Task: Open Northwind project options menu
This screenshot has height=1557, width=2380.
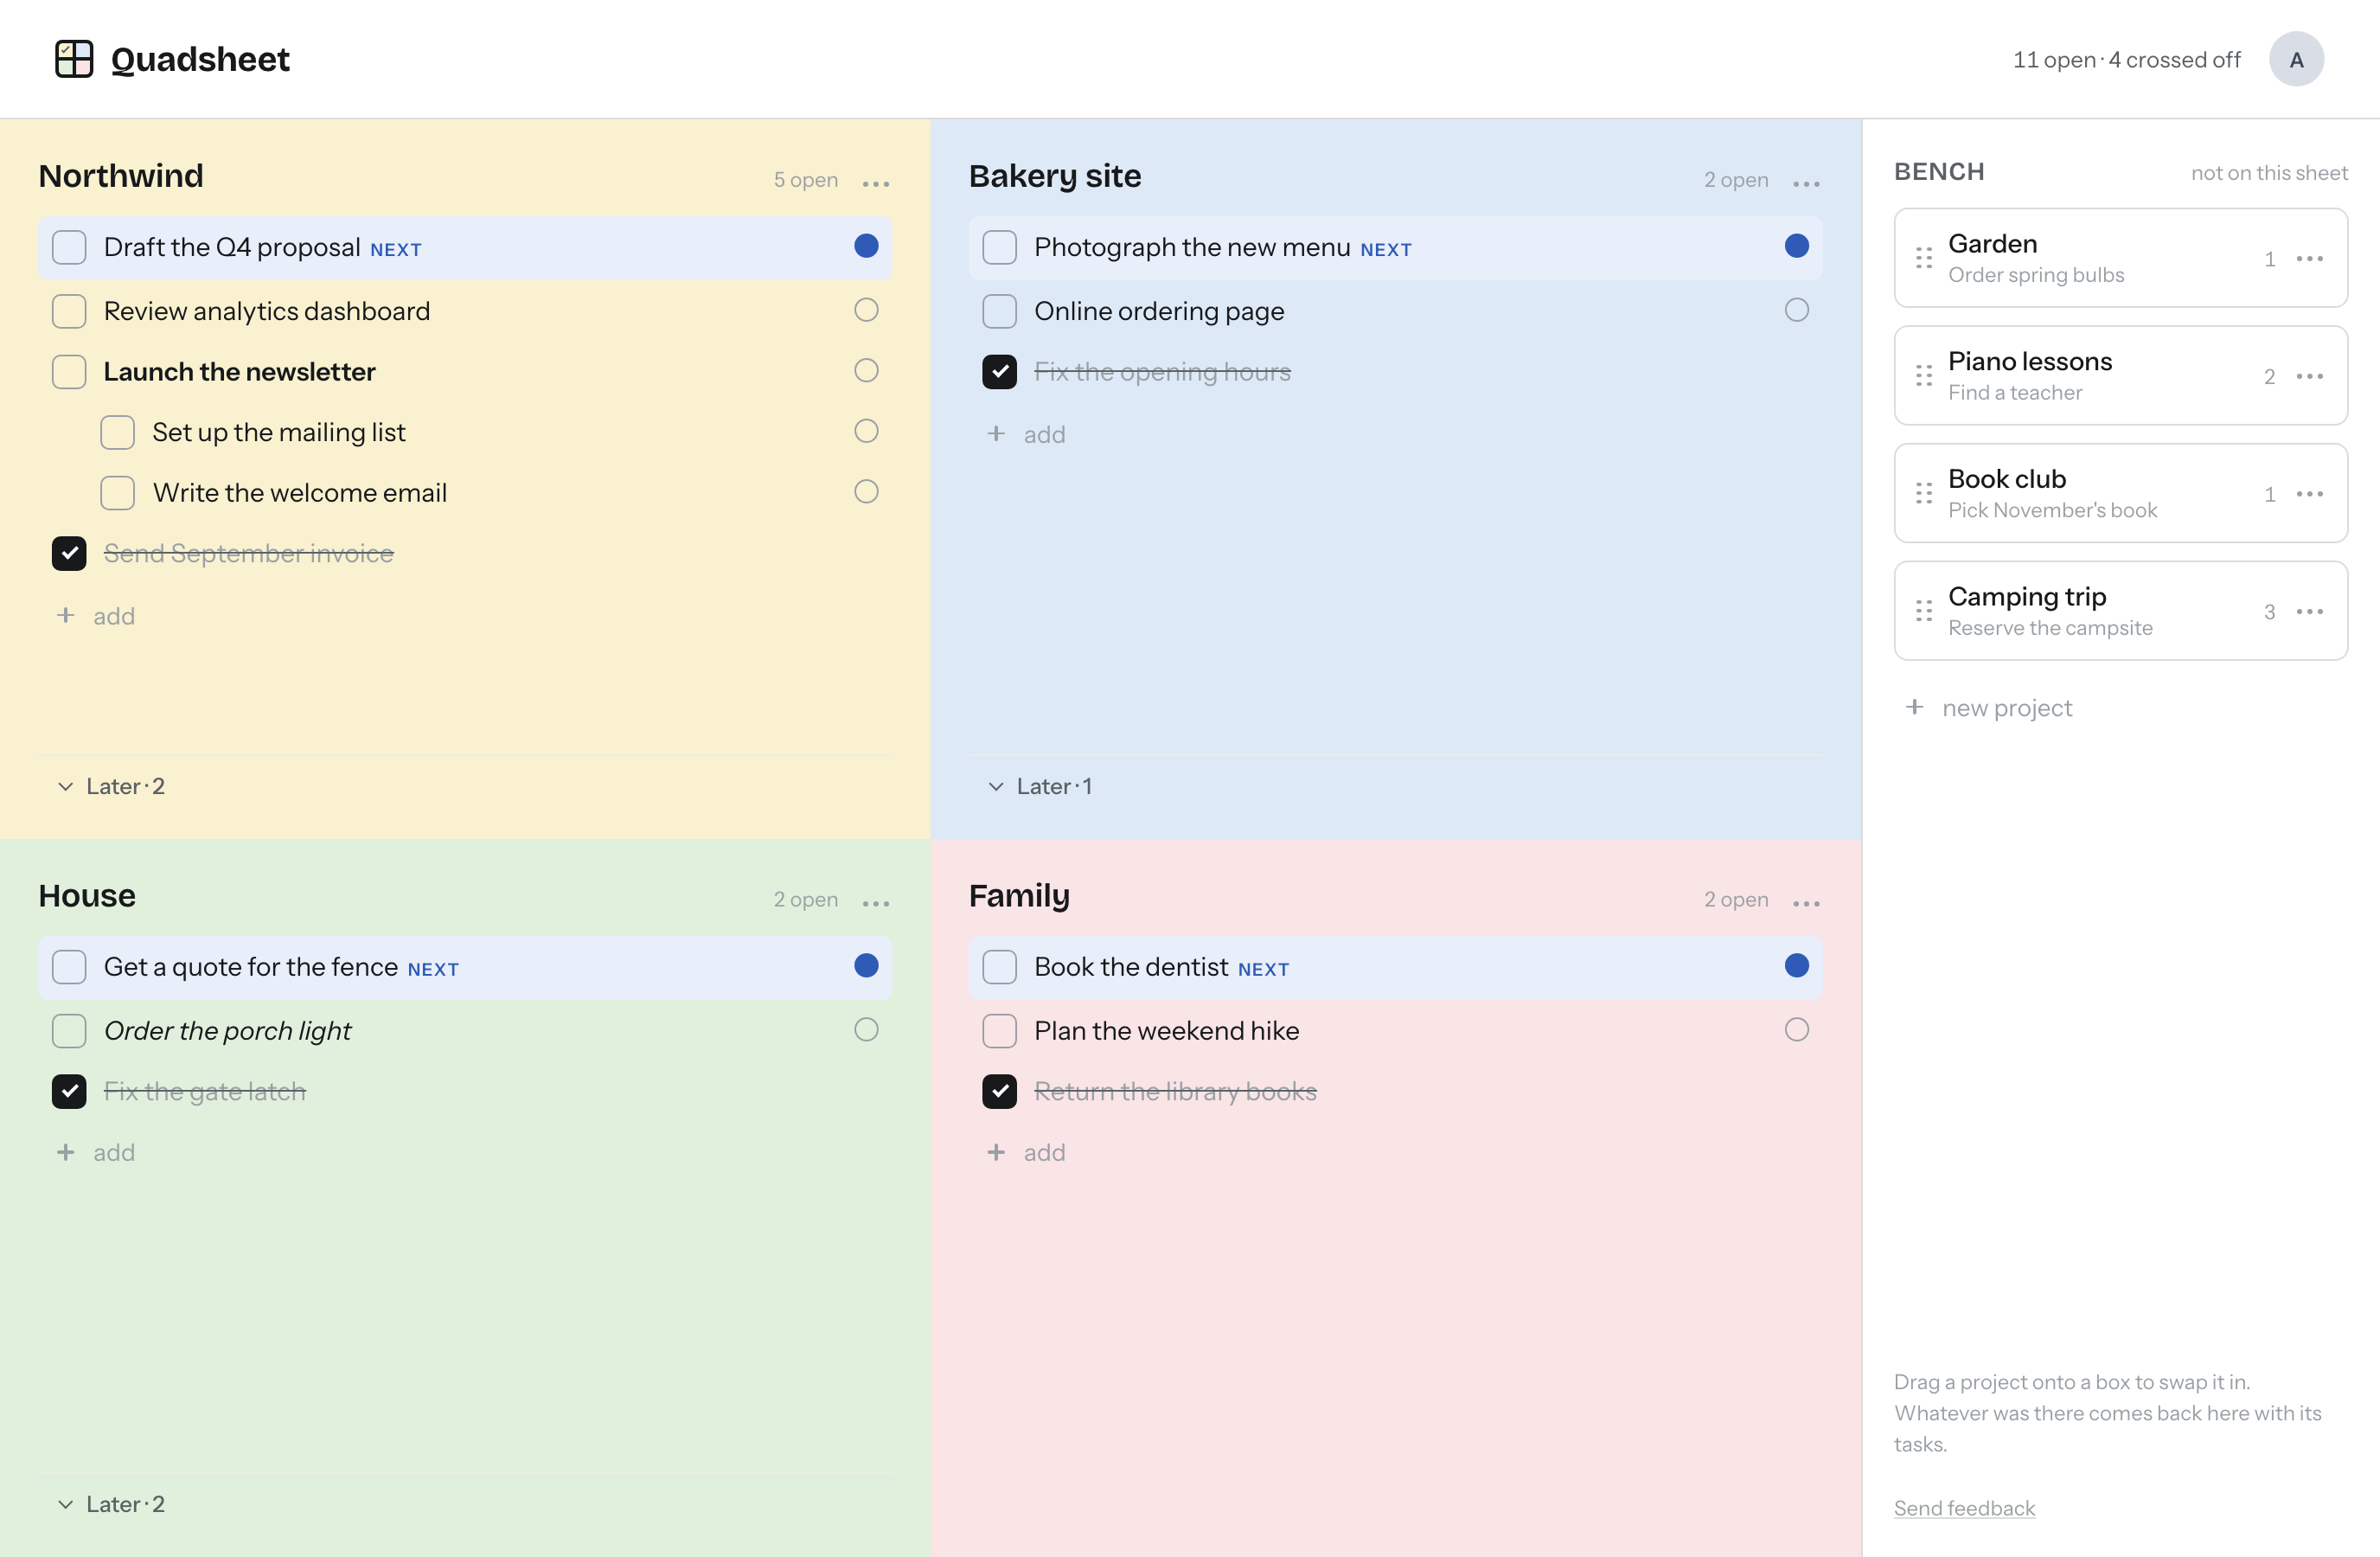Action: click(x=875, y=183)
